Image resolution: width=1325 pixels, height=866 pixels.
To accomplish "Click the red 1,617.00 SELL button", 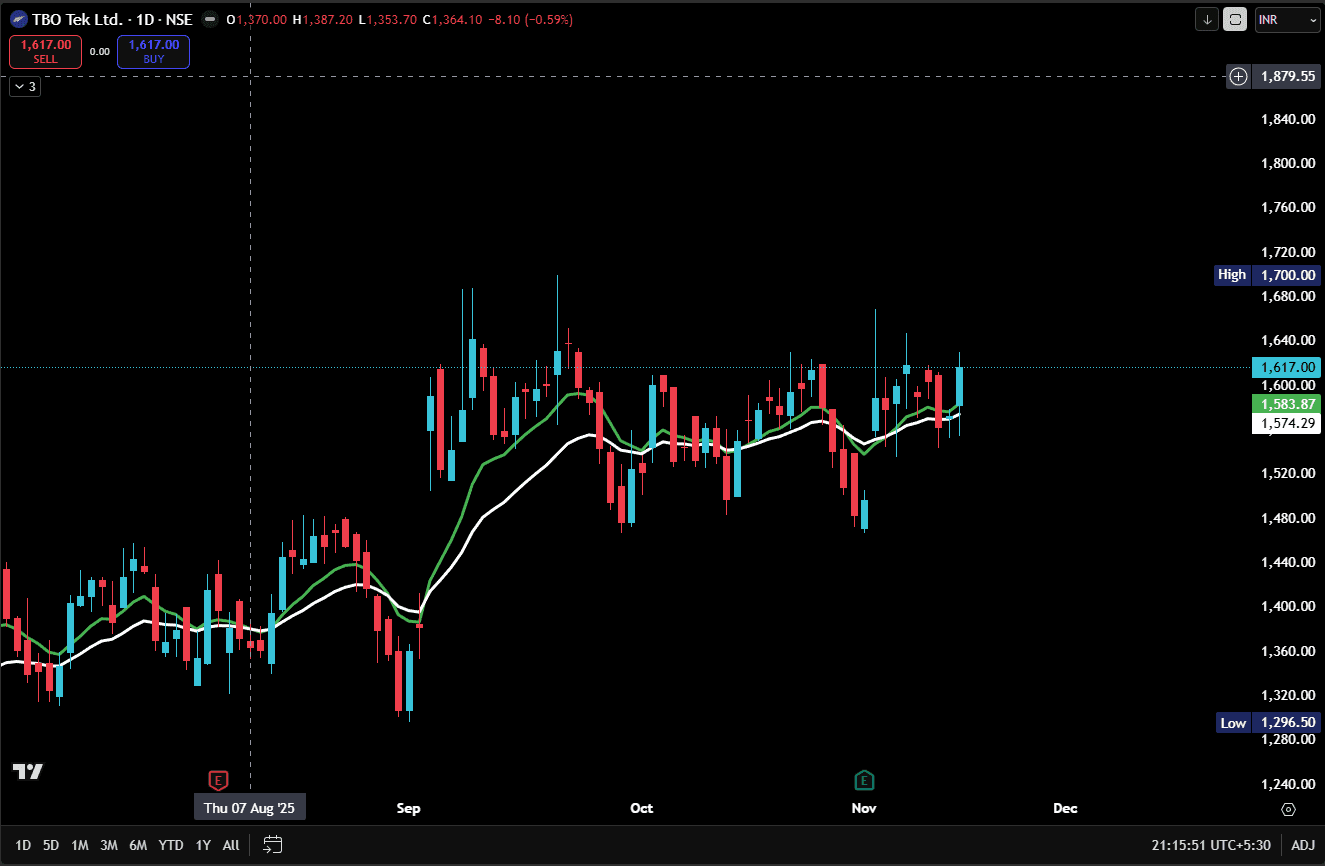I will 46,51.
